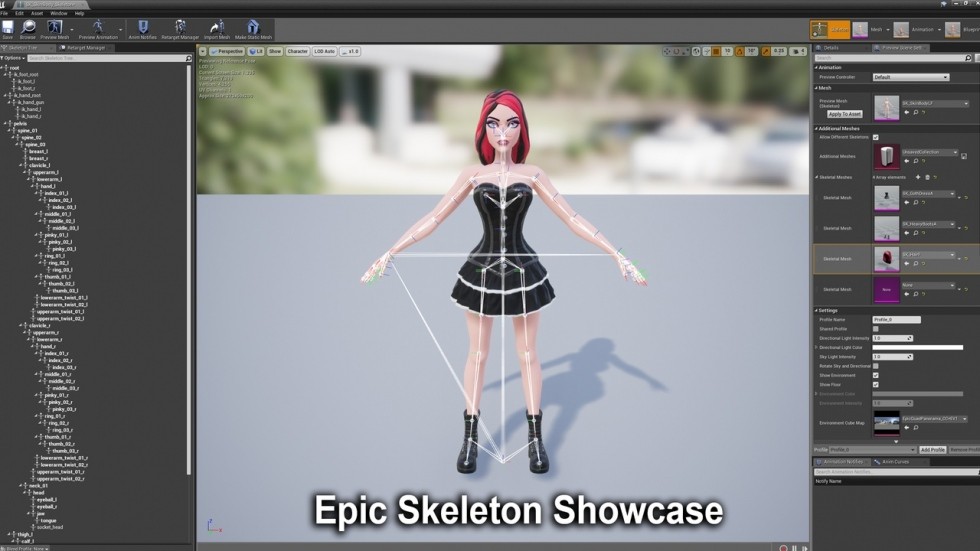Screen dimensions: 980x551
Task: Open SK_HeavyBoots skeletal mesh dropdown
Action: (x=928, y=224)
